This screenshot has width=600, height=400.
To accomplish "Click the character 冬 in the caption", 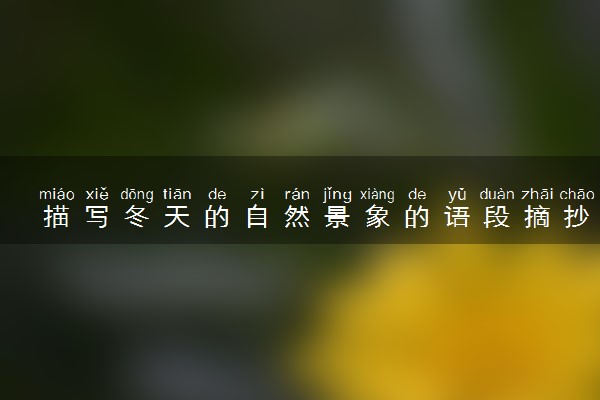I will (x=137, y=217).
